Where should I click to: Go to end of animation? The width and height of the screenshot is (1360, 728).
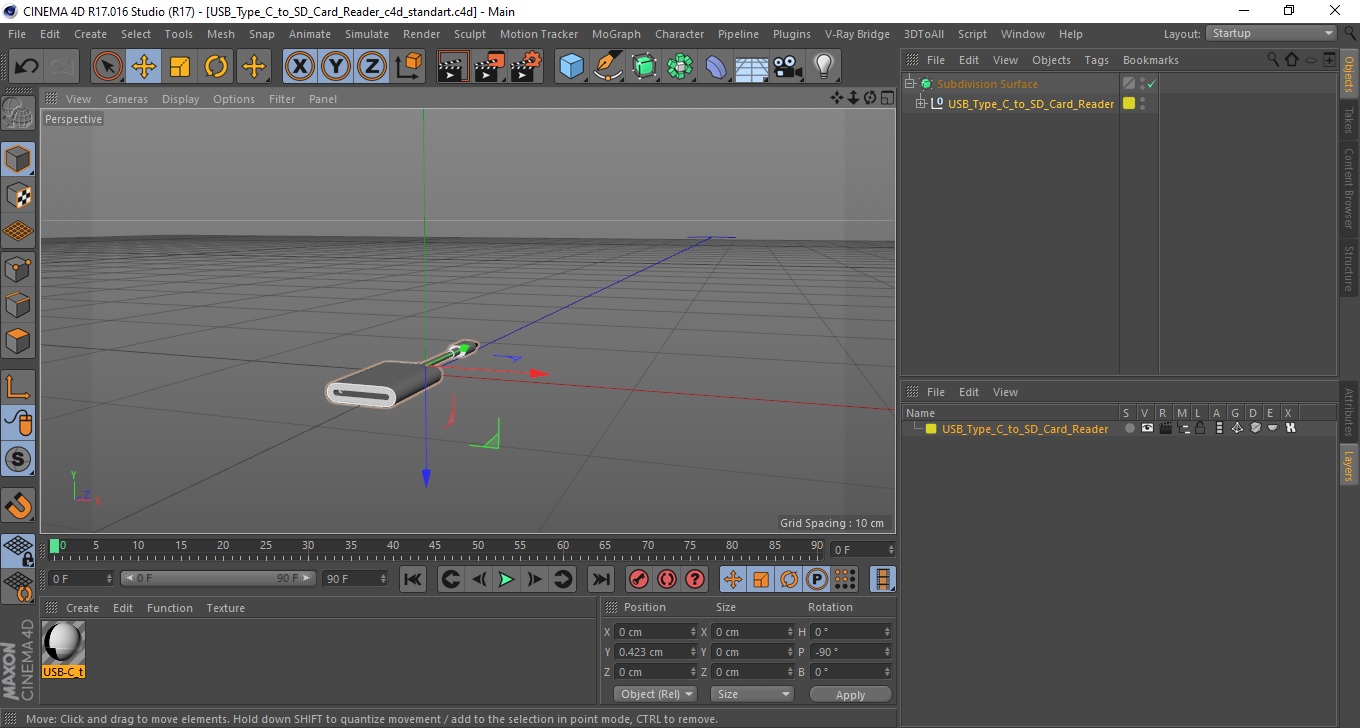pos(600,579)
